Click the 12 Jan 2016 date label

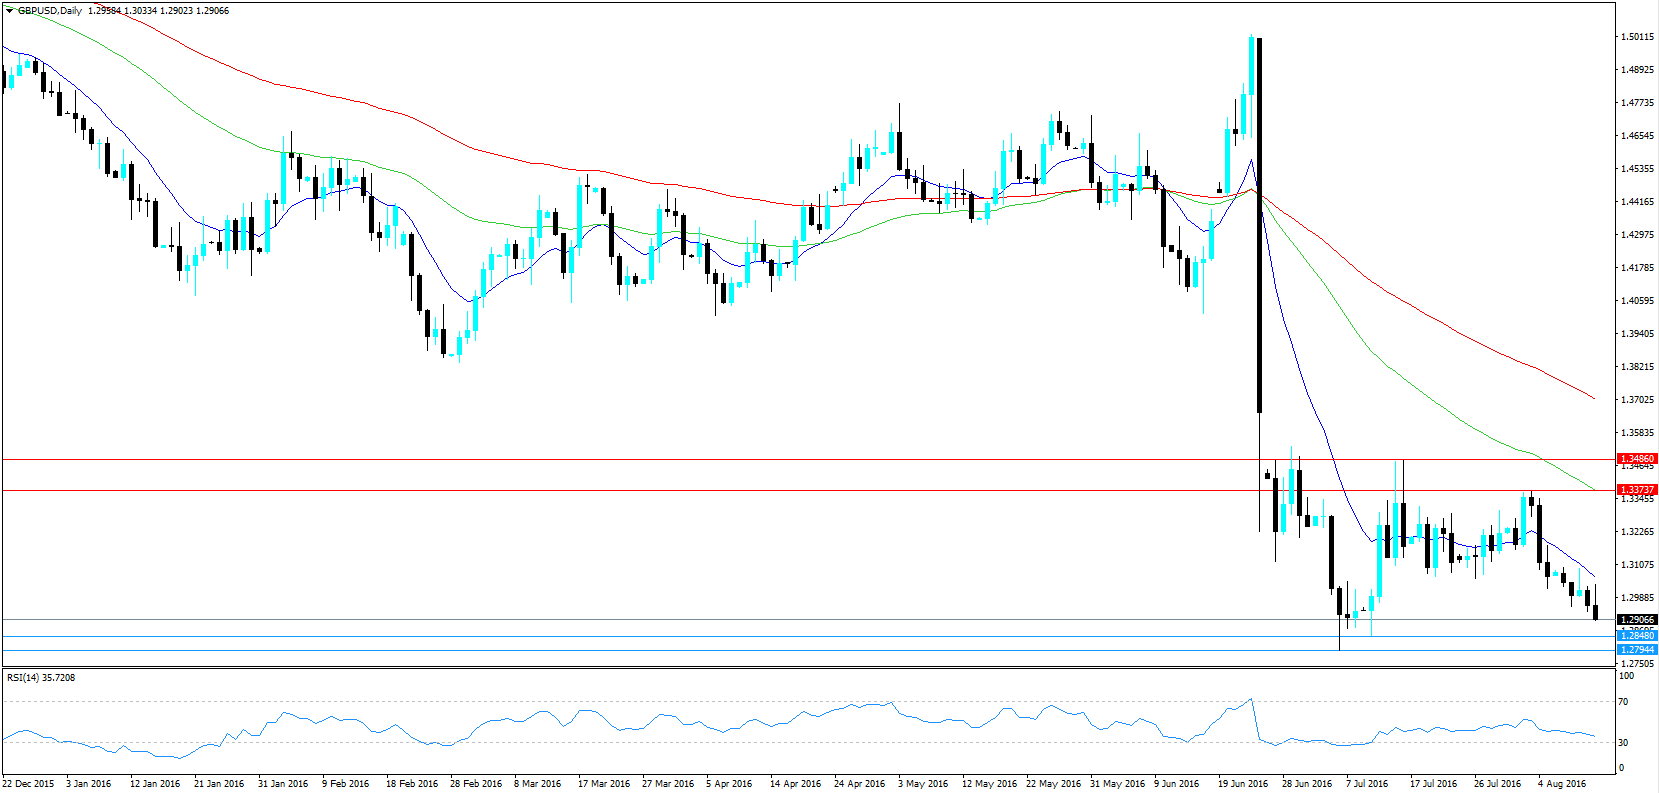point(155,784)
